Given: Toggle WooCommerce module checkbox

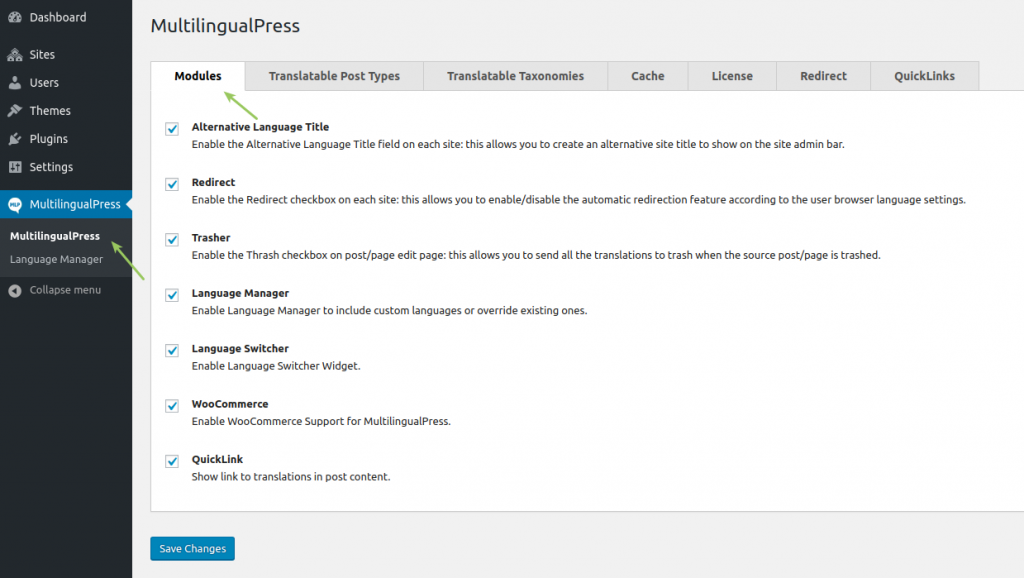Looking at the screenshot, I should coord(172,406).
